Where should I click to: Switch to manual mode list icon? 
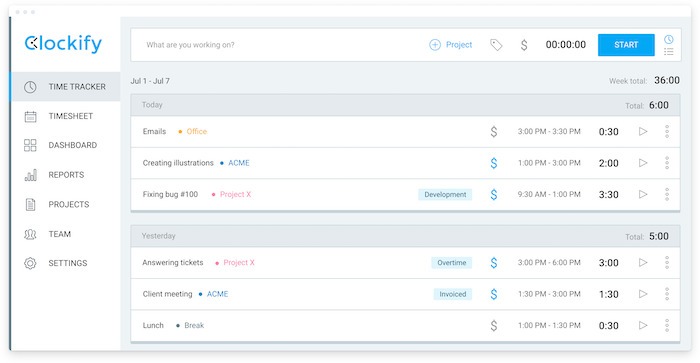tap(668, 52)
